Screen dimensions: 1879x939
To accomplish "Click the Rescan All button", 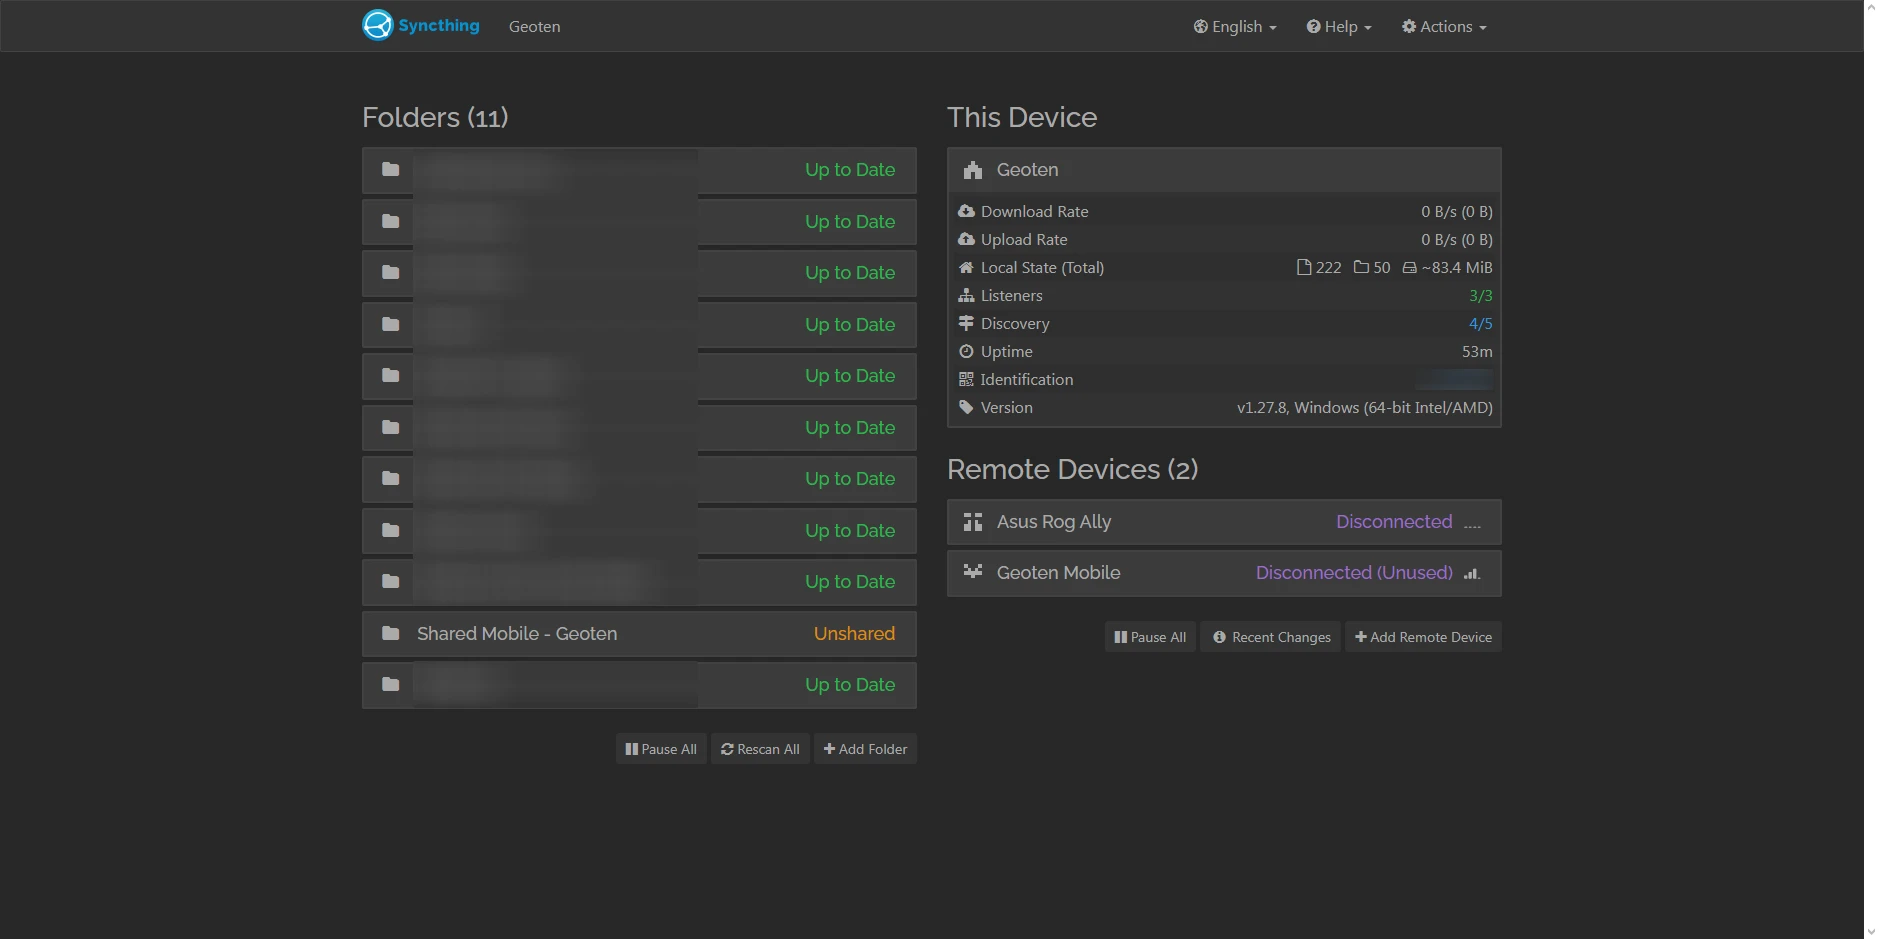I will point(760,748).
